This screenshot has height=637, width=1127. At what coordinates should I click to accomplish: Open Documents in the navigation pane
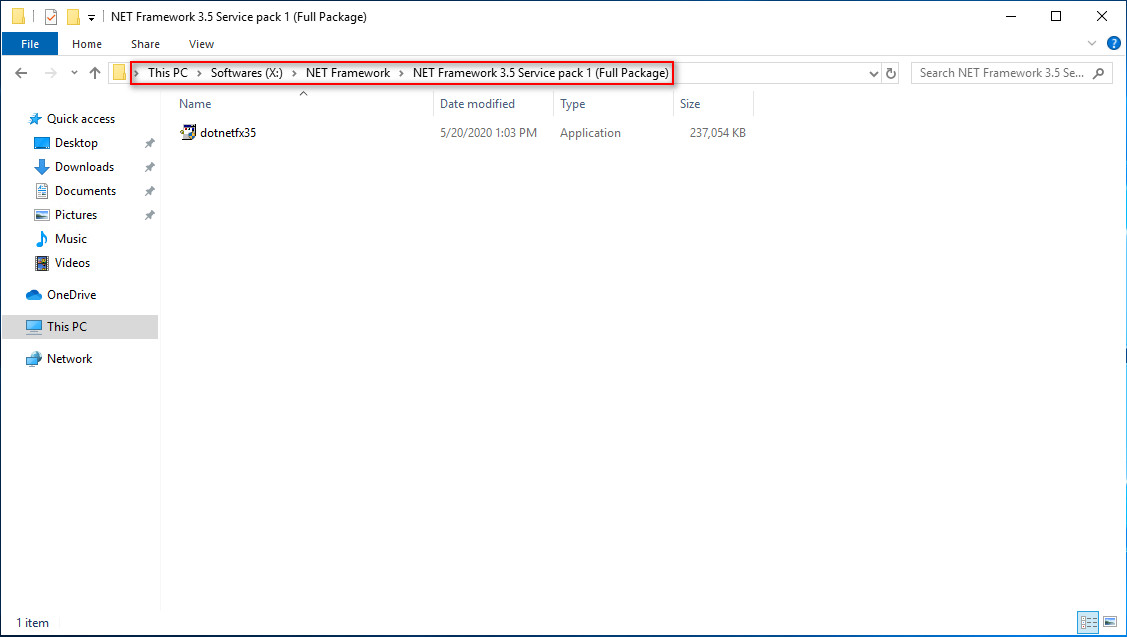[x=85, y=191]
